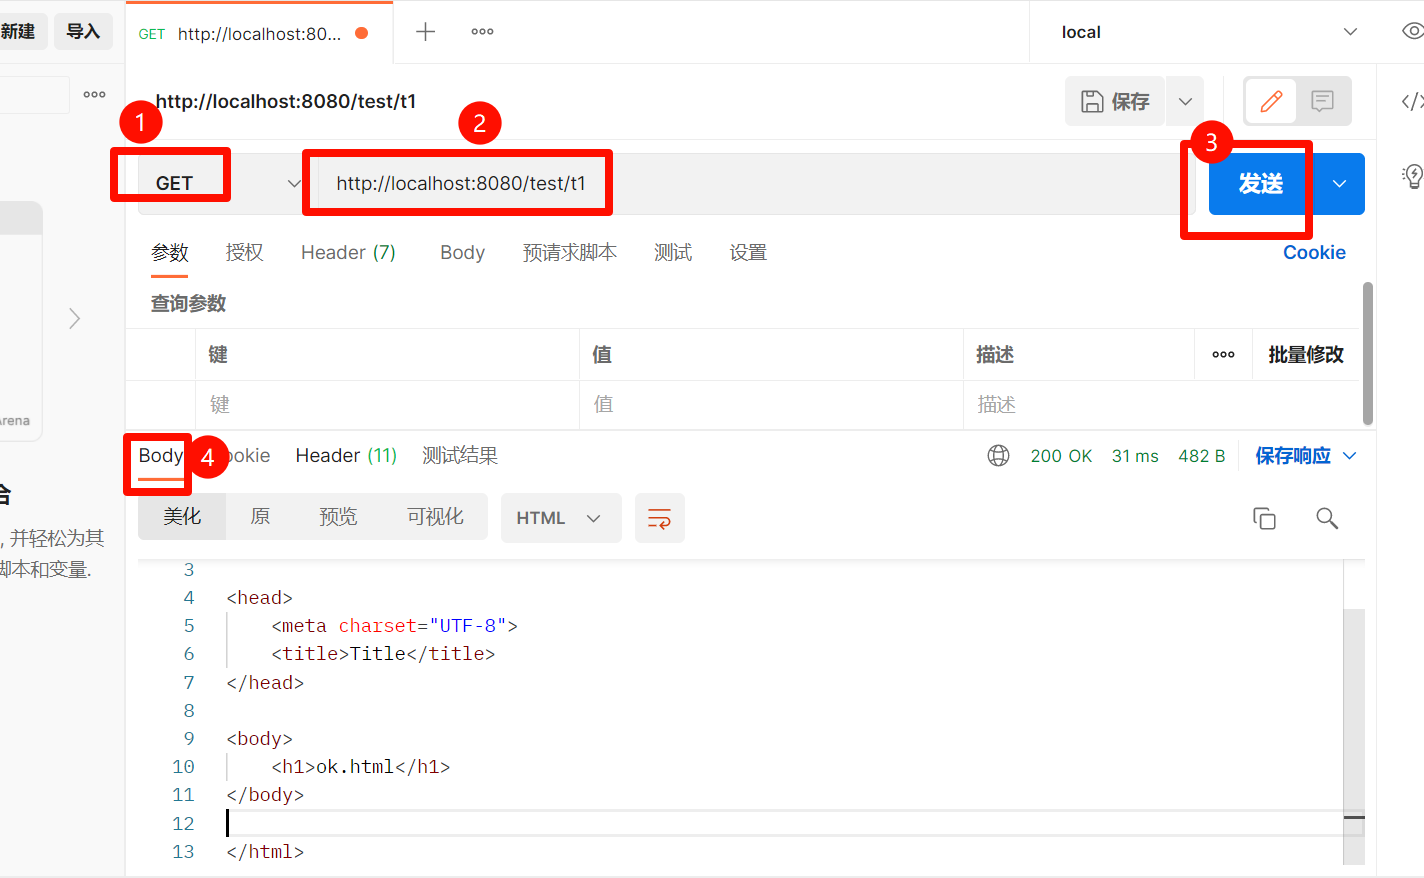
Task: Select the 参数 tab
Action: click(170, 253)
